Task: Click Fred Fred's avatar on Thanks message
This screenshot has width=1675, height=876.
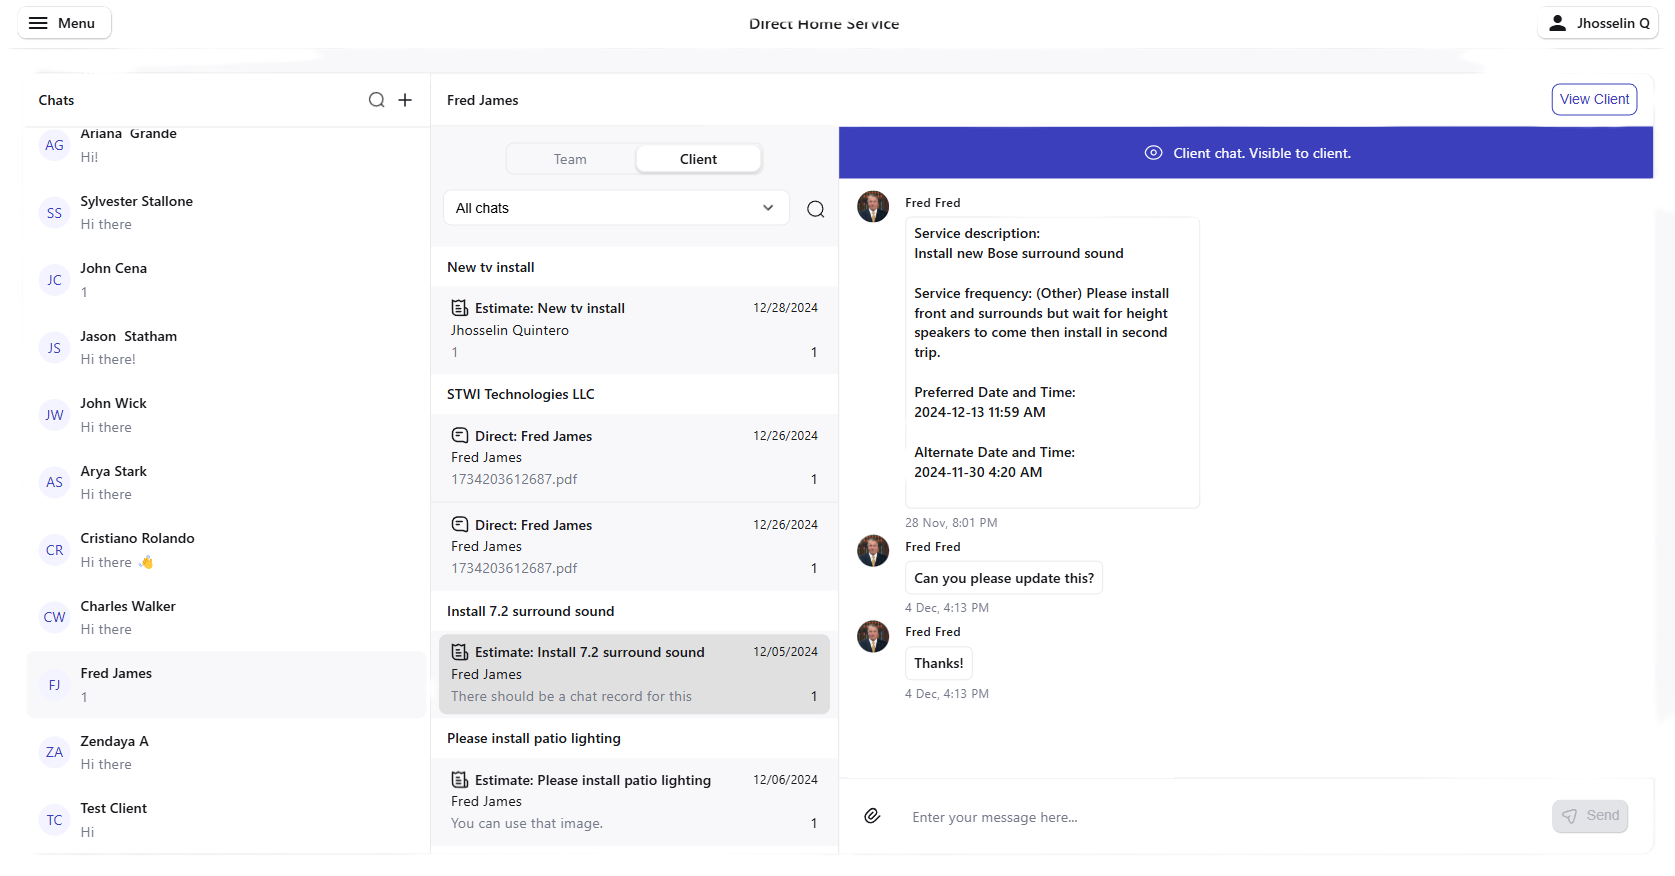Action: coord(873,637)
